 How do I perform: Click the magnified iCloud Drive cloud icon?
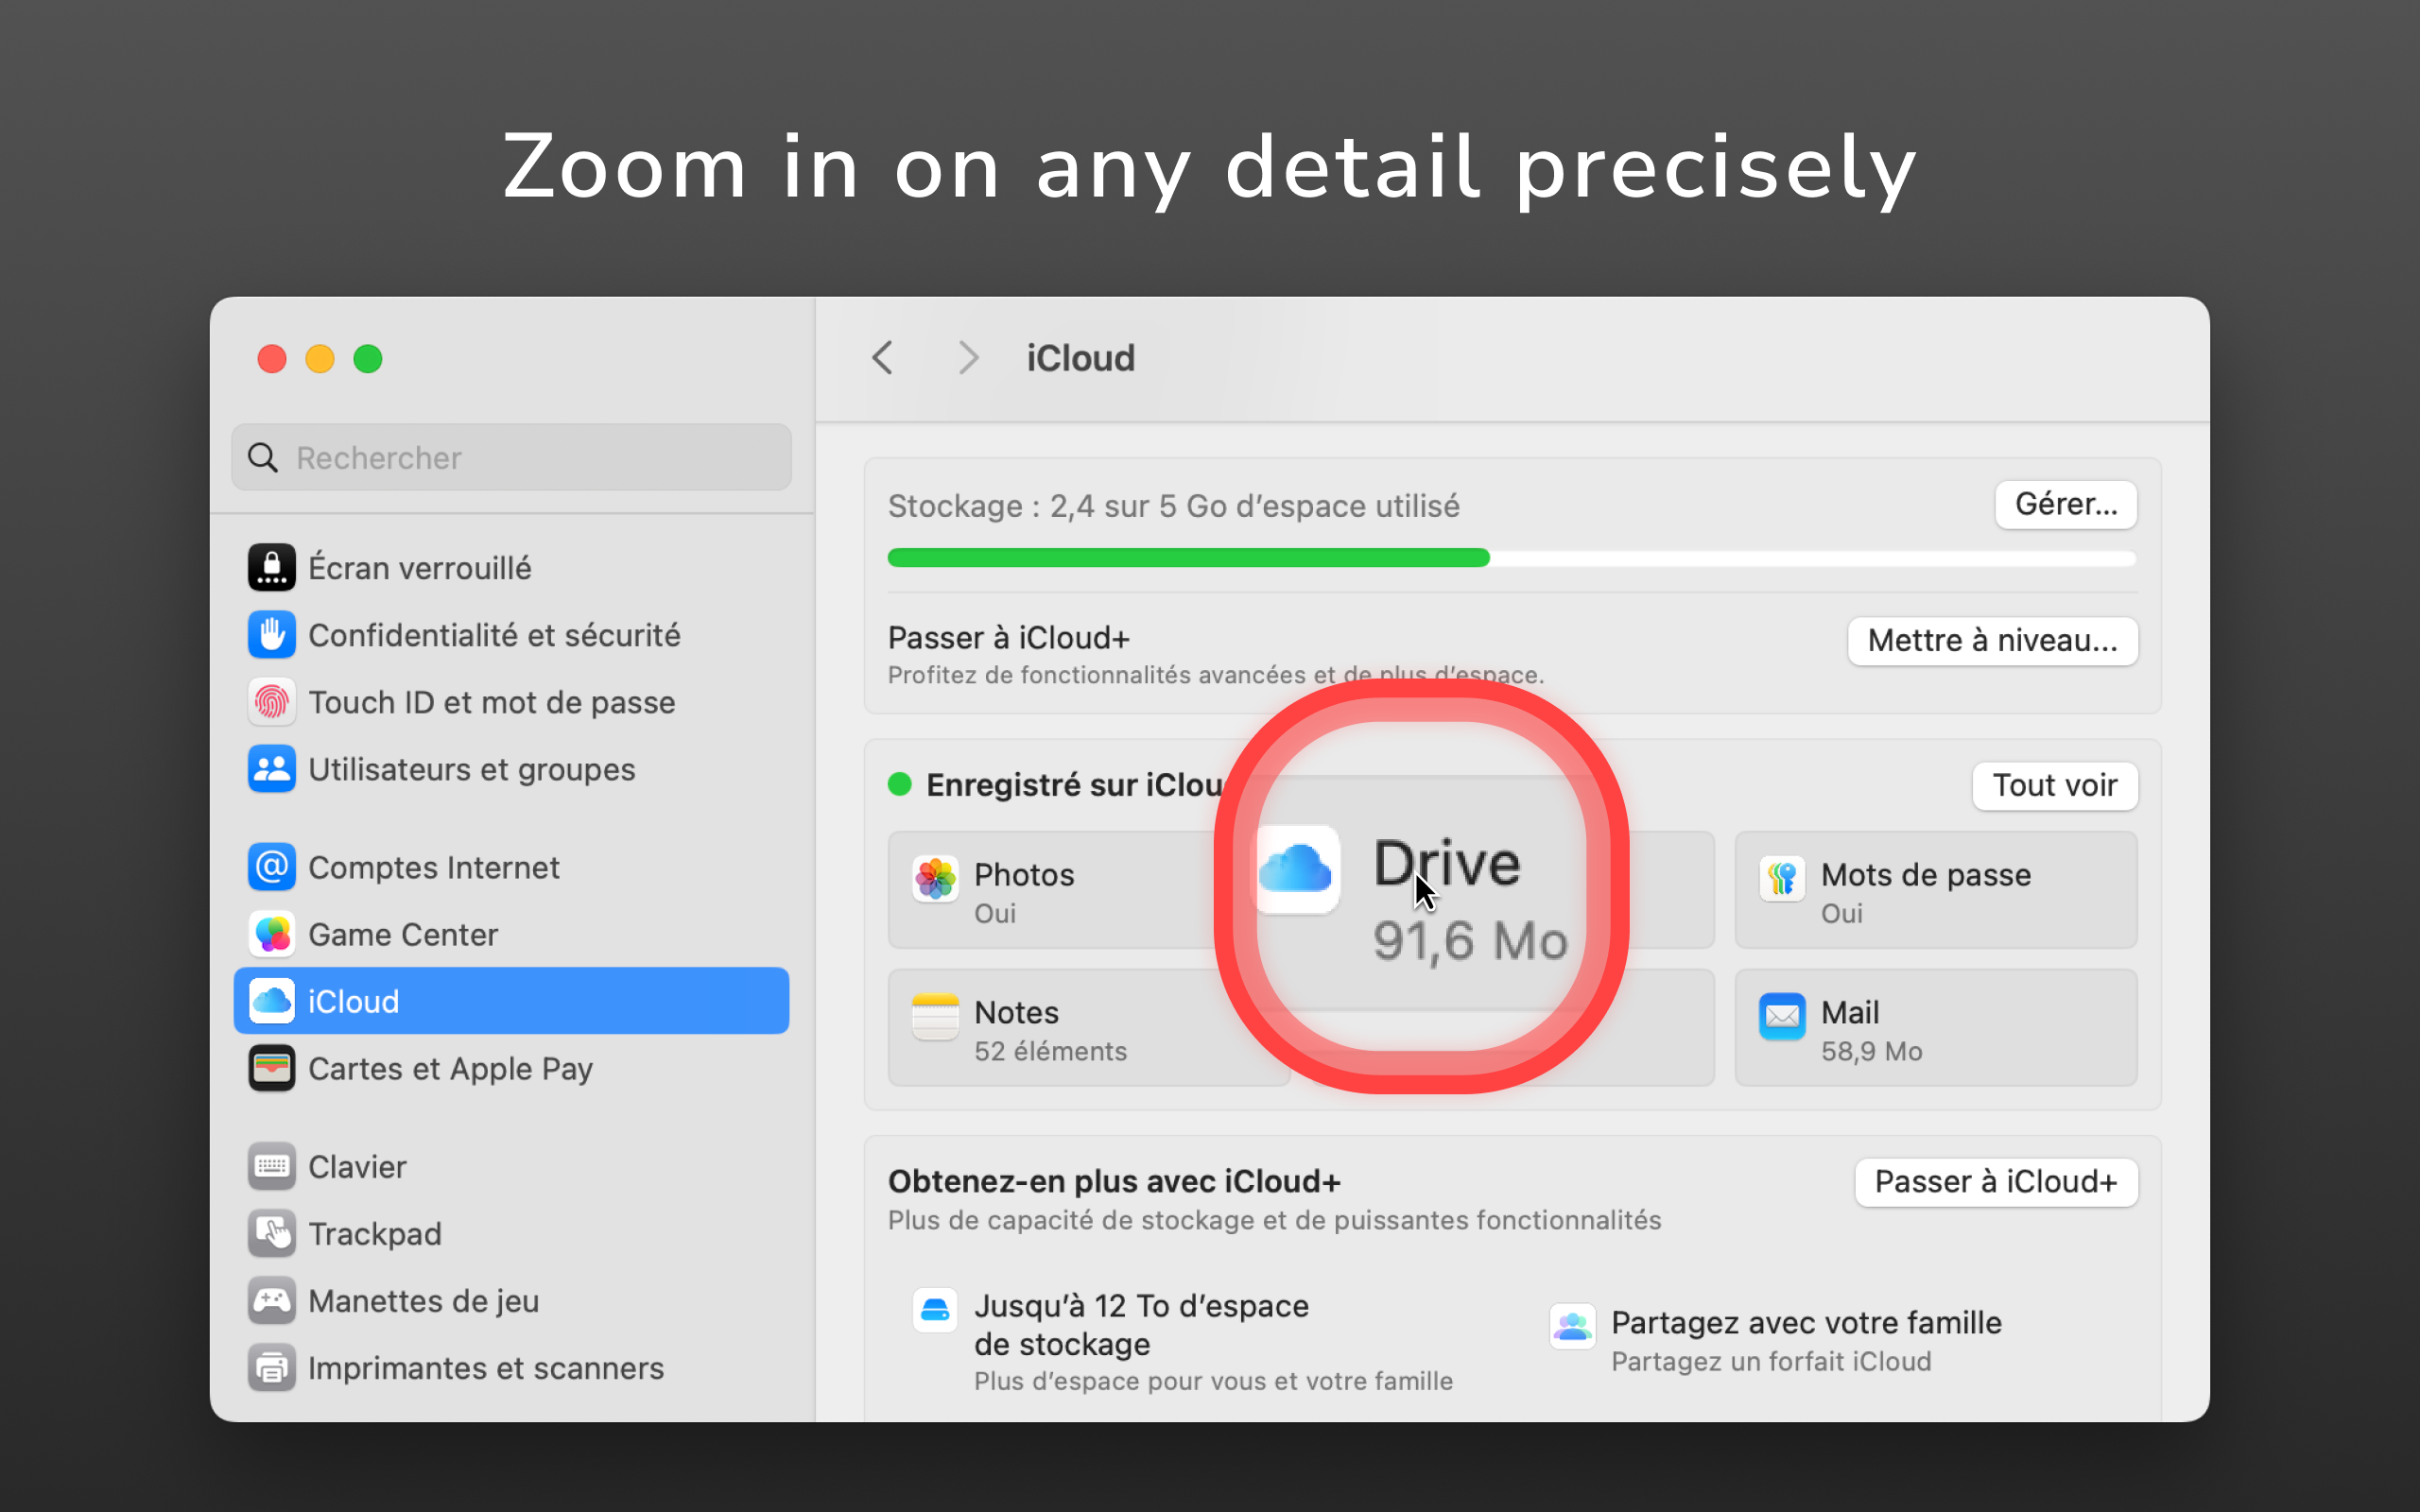pyautogui.click(x=1296, y=869)
